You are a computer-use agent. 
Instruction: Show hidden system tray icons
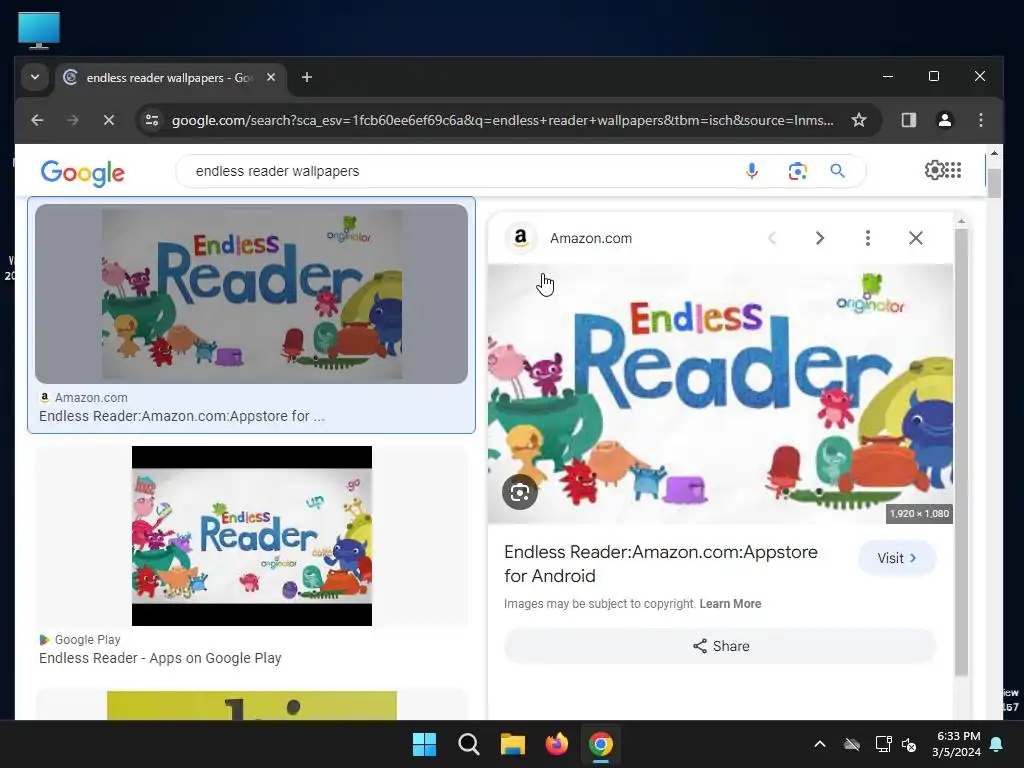[820, 744]
